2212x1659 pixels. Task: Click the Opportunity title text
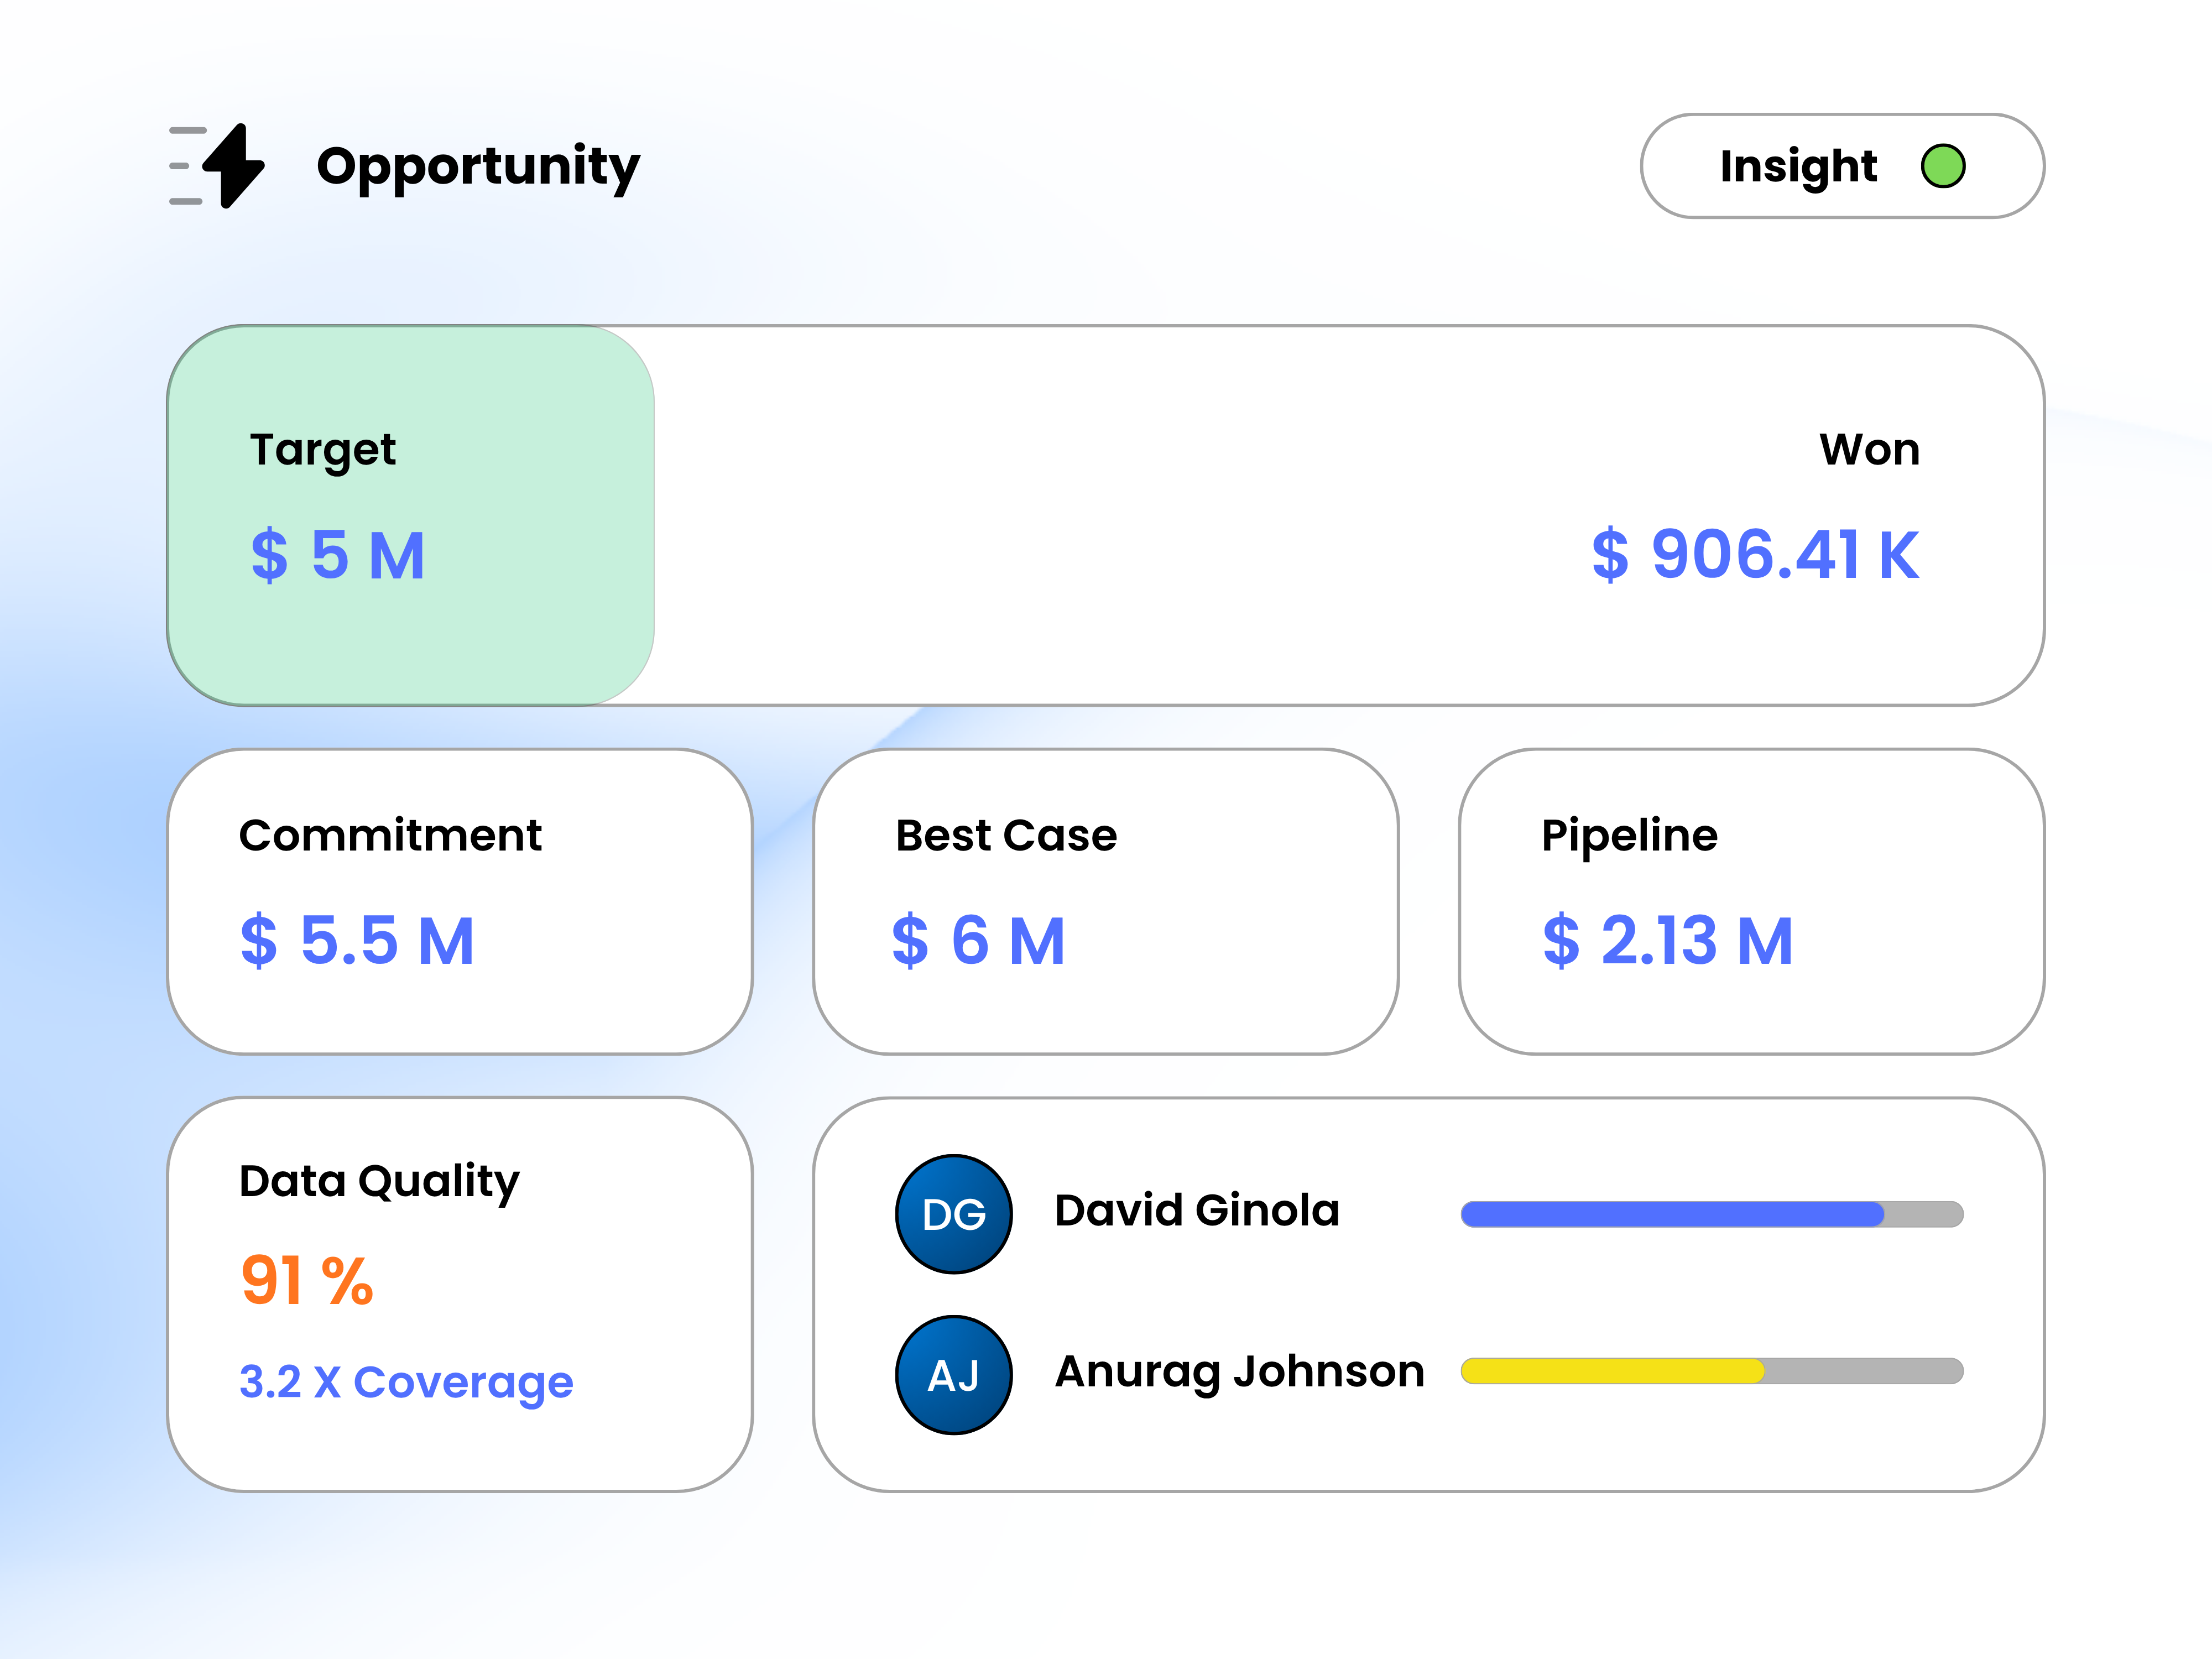click(x=478, y=166)
